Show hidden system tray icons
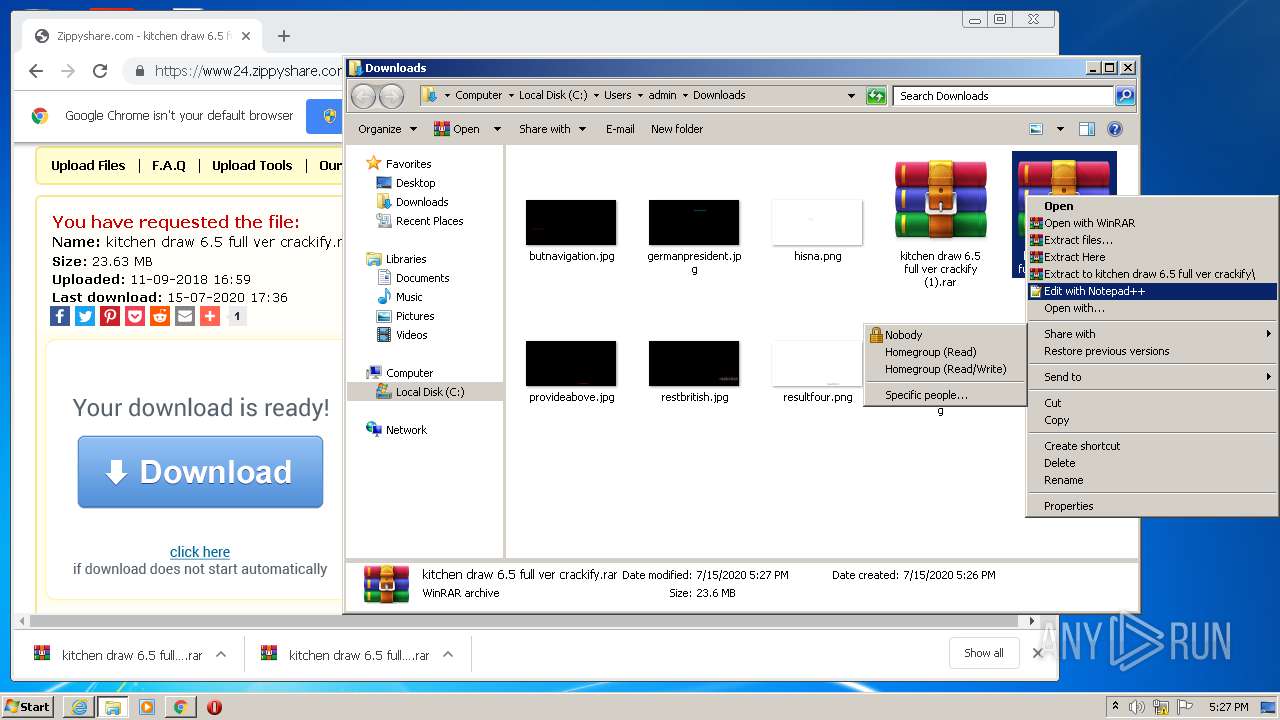Image resolution: width=1280 pixels, height=720 pixels. click(x=1115, y=707)
